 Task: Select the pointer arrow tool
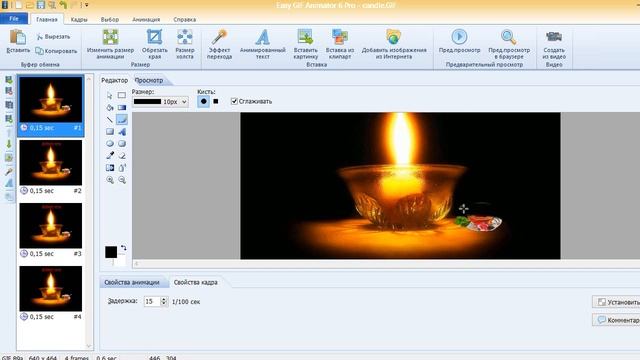(109, 96)
